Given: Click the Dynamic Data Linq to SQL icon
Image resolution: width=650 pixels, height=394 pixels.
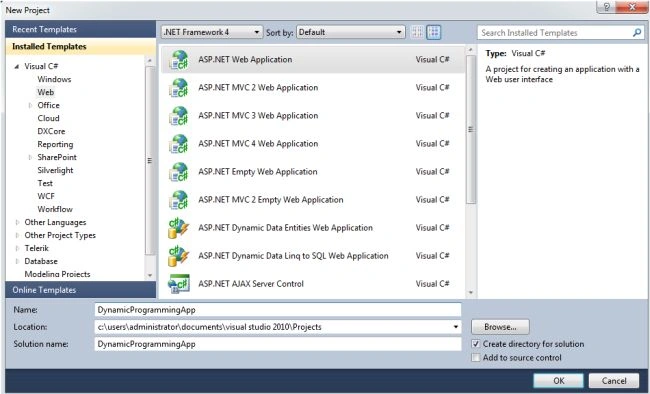Looking at the screenshot, I should click(179, 256).
